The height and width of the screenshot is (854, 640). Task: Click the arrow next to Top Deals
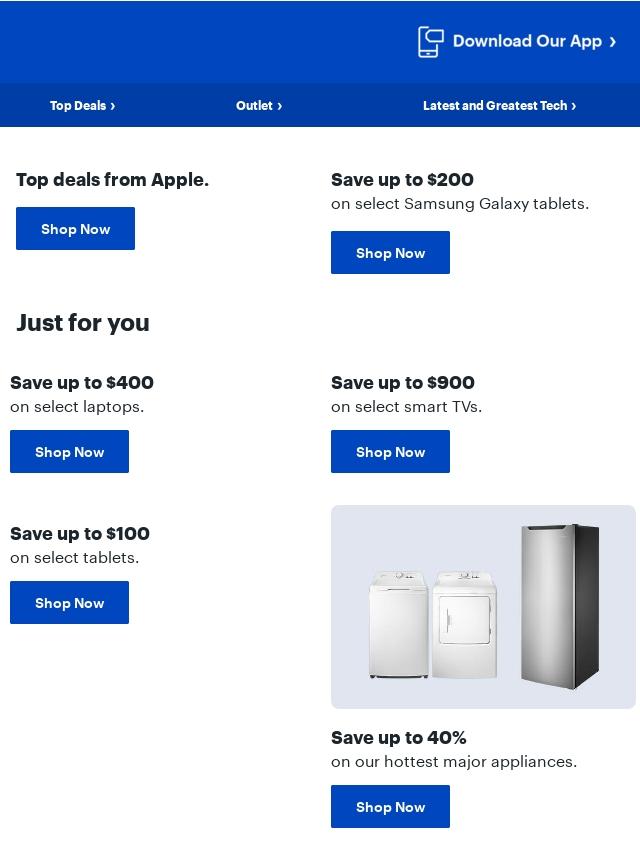(113, 106)
